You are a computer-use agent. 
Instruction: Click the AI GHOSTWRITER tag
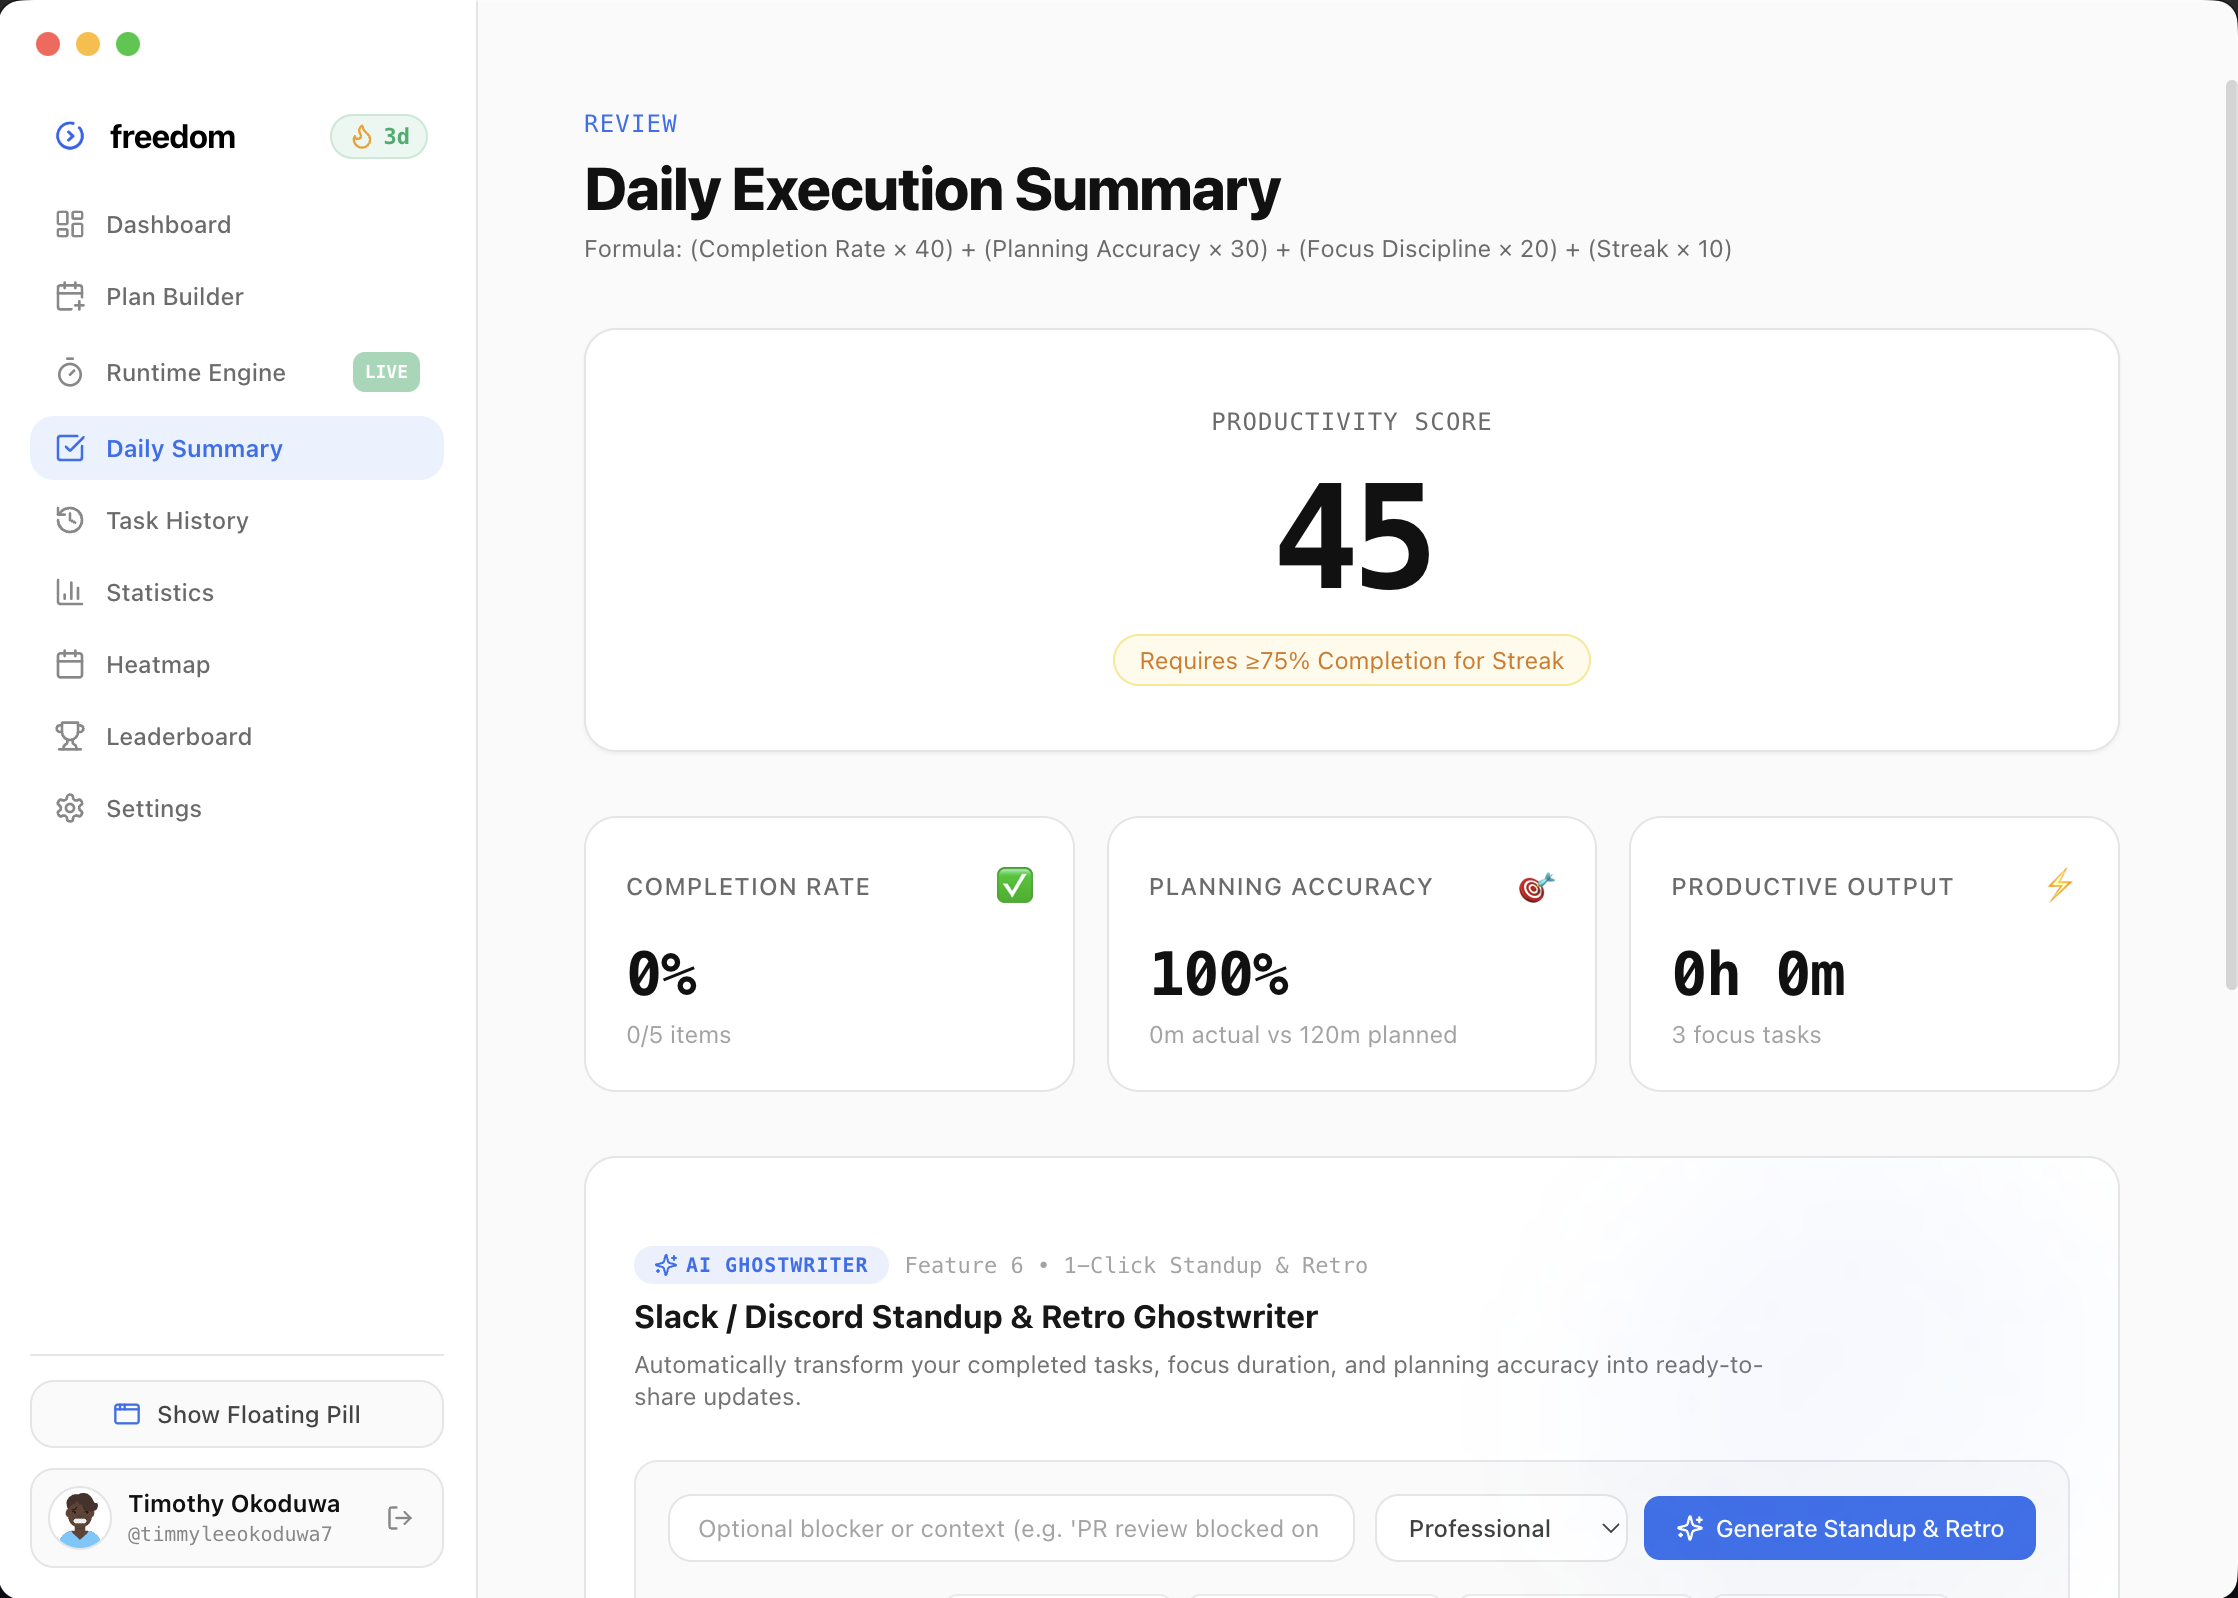pyautogui.click(x=761, y=1265)
